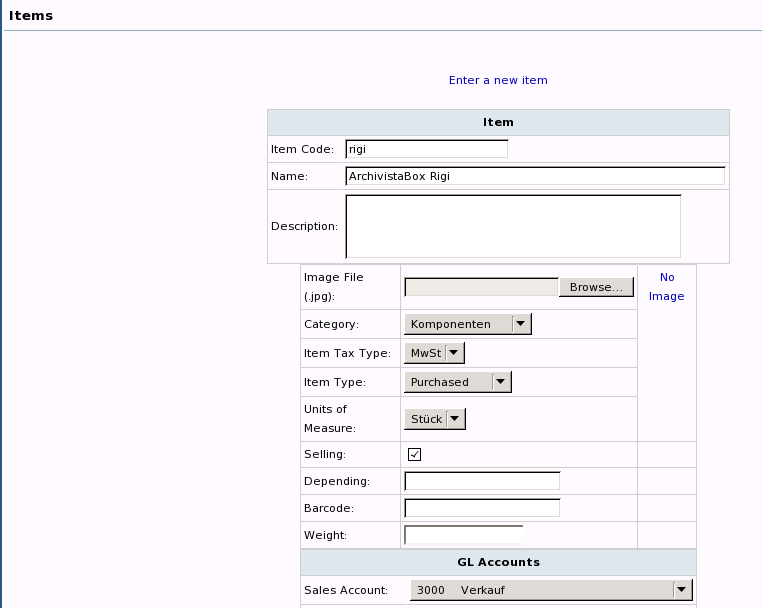Select the 'Units of Measure:' label
The width and height of the screenshot is (762, 608).
[x=330, y=419]
